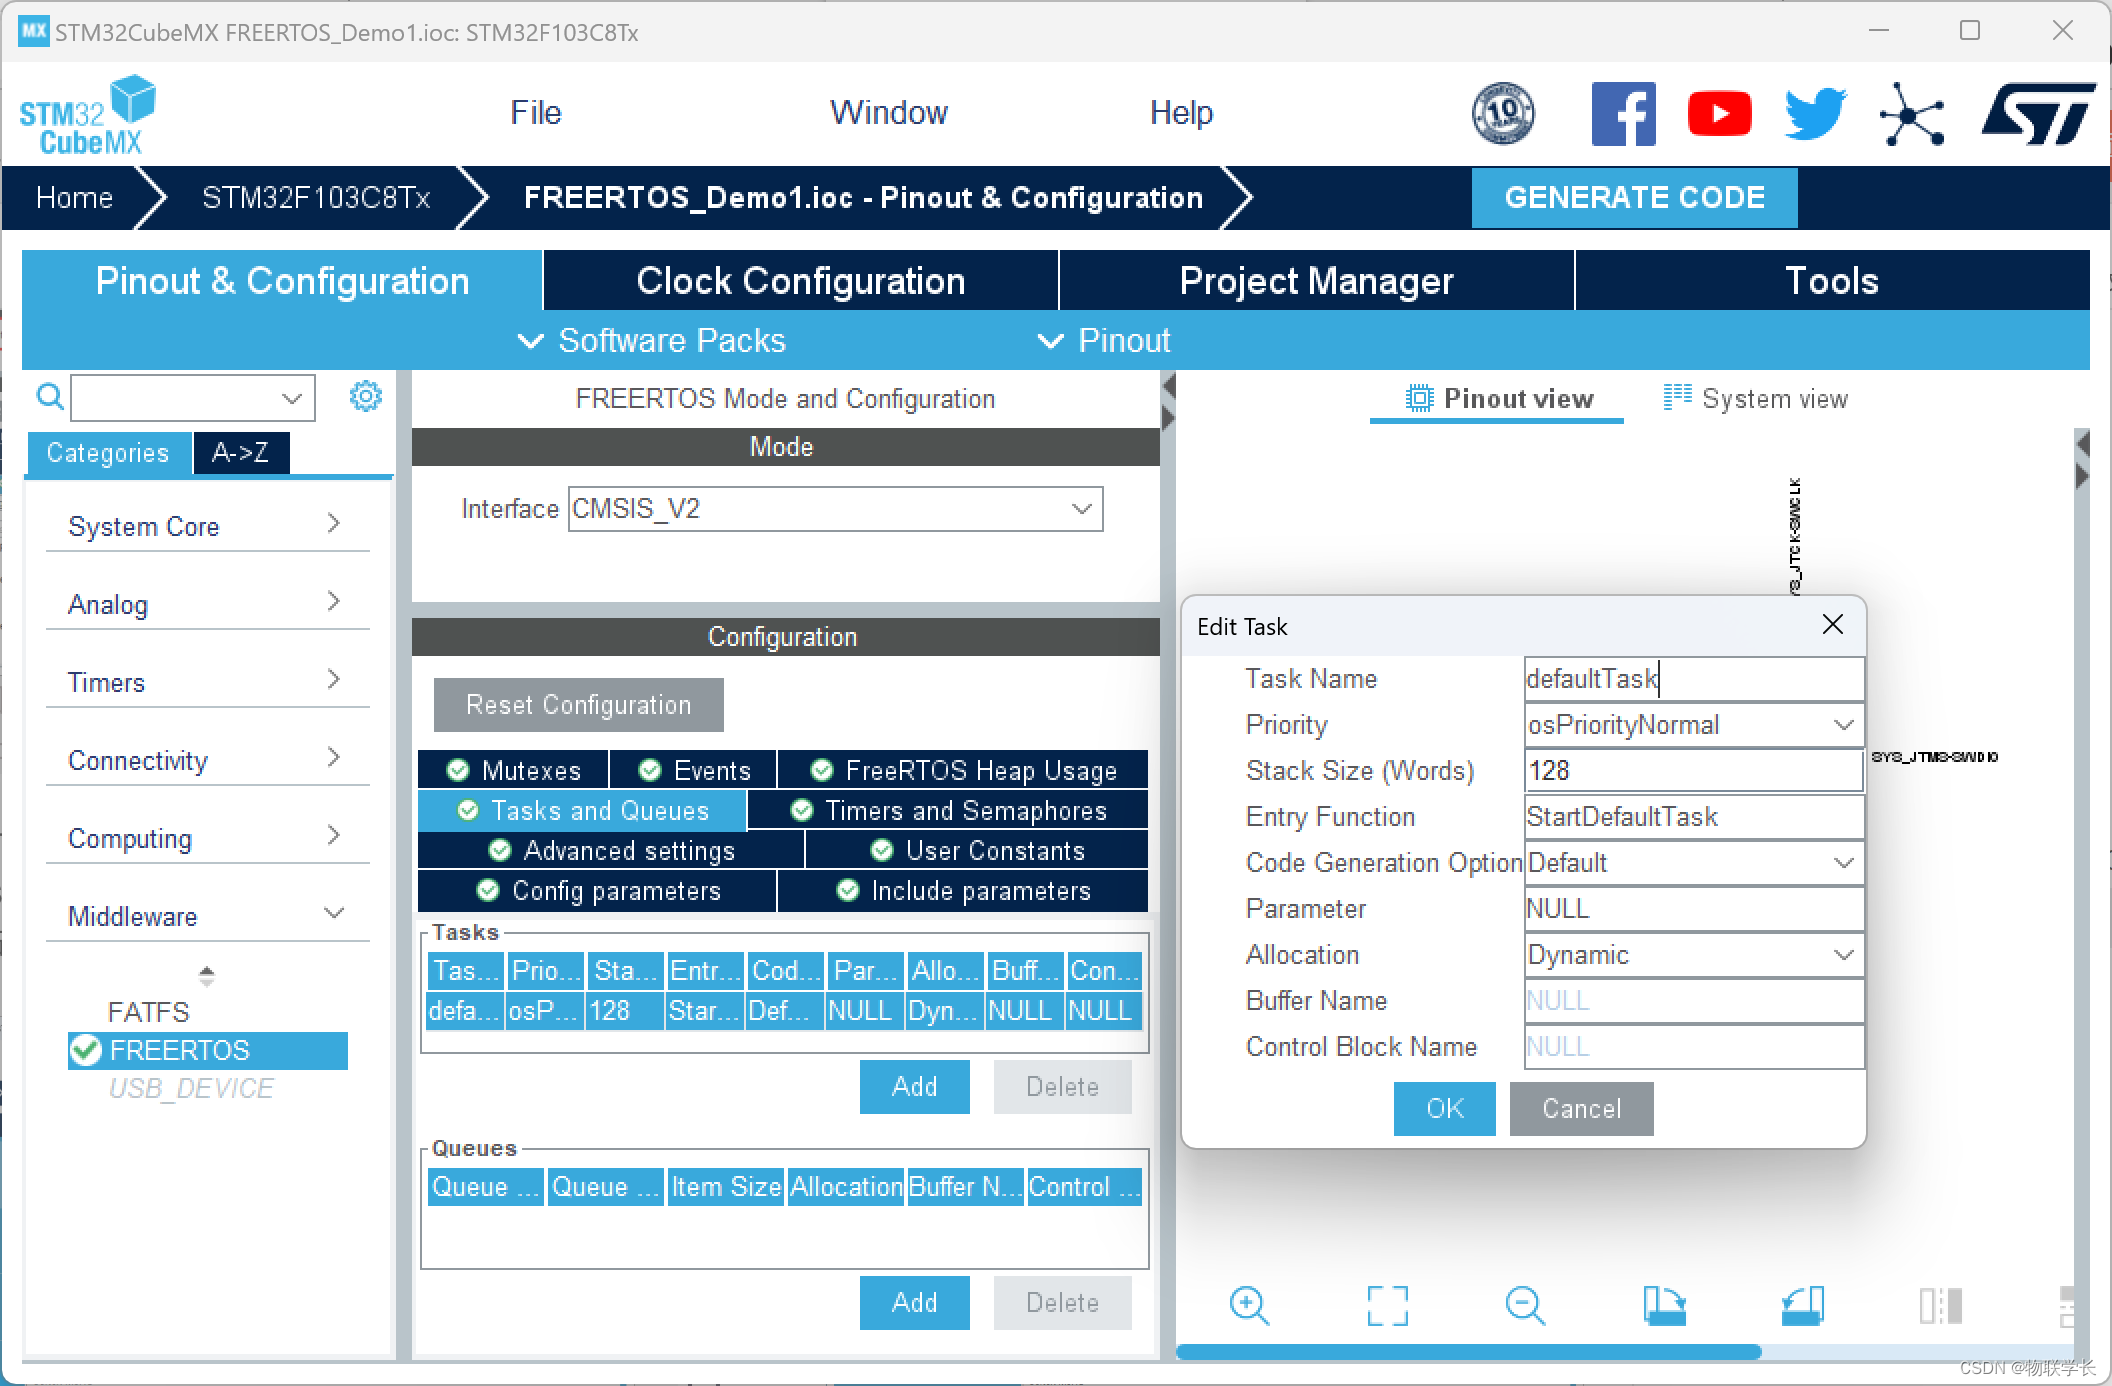Switch to Tools tab
Image resolution: width=2112 pixels, height=1386 pixels.
coord(1832,281)
